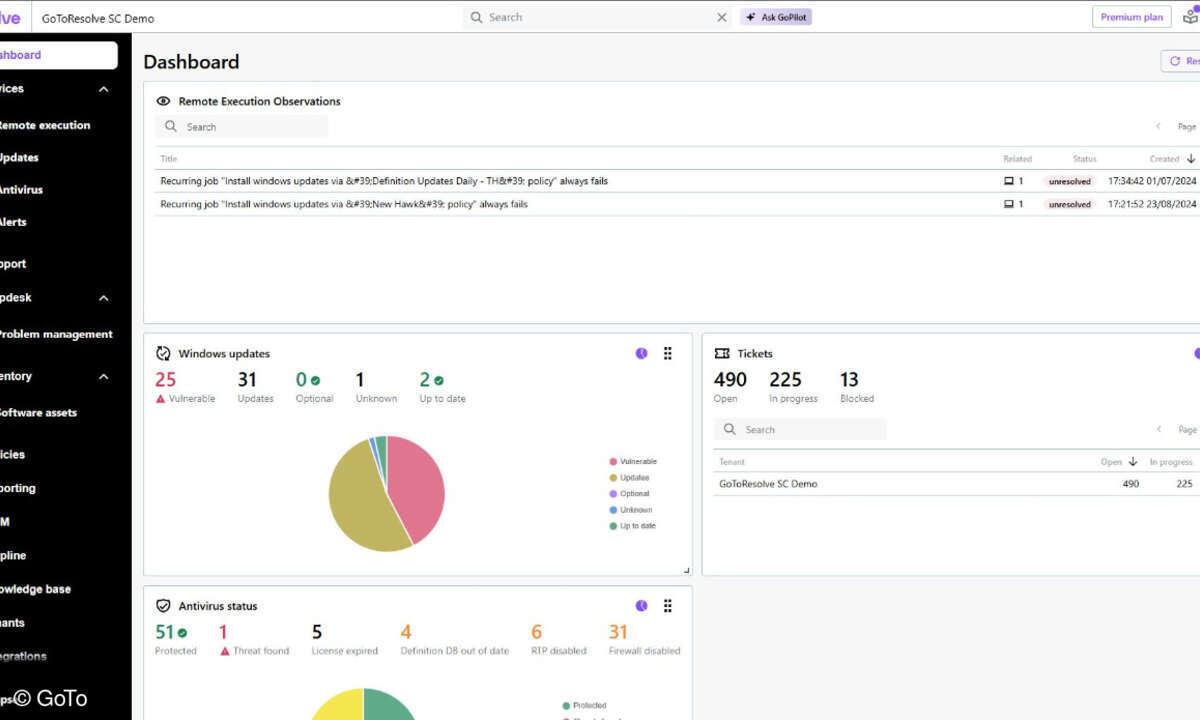Click the device icon in the Definition Updates Daily row

click(x=1009, y=181)
